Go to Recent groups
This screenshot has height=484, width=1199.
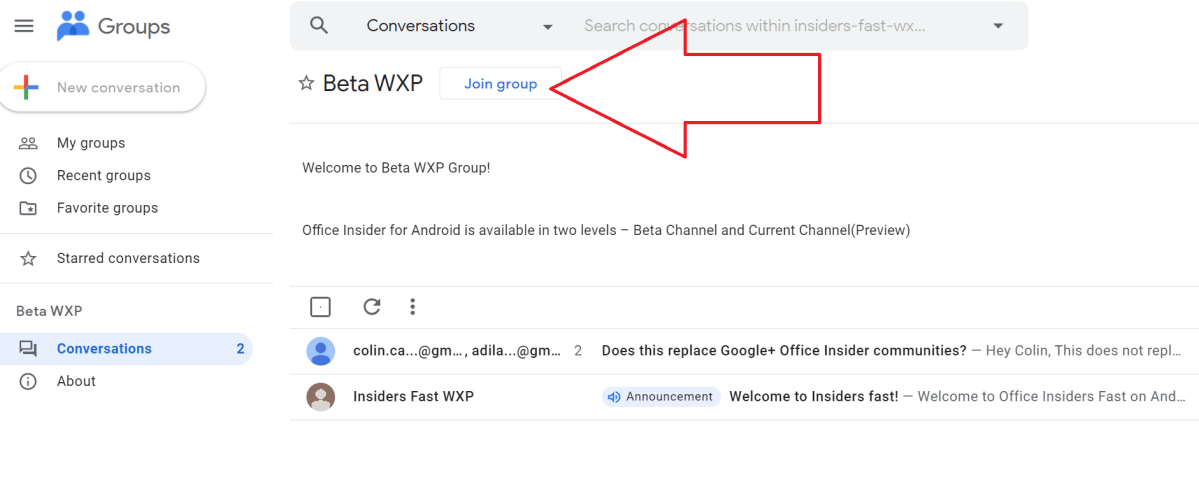coord(103,176)
